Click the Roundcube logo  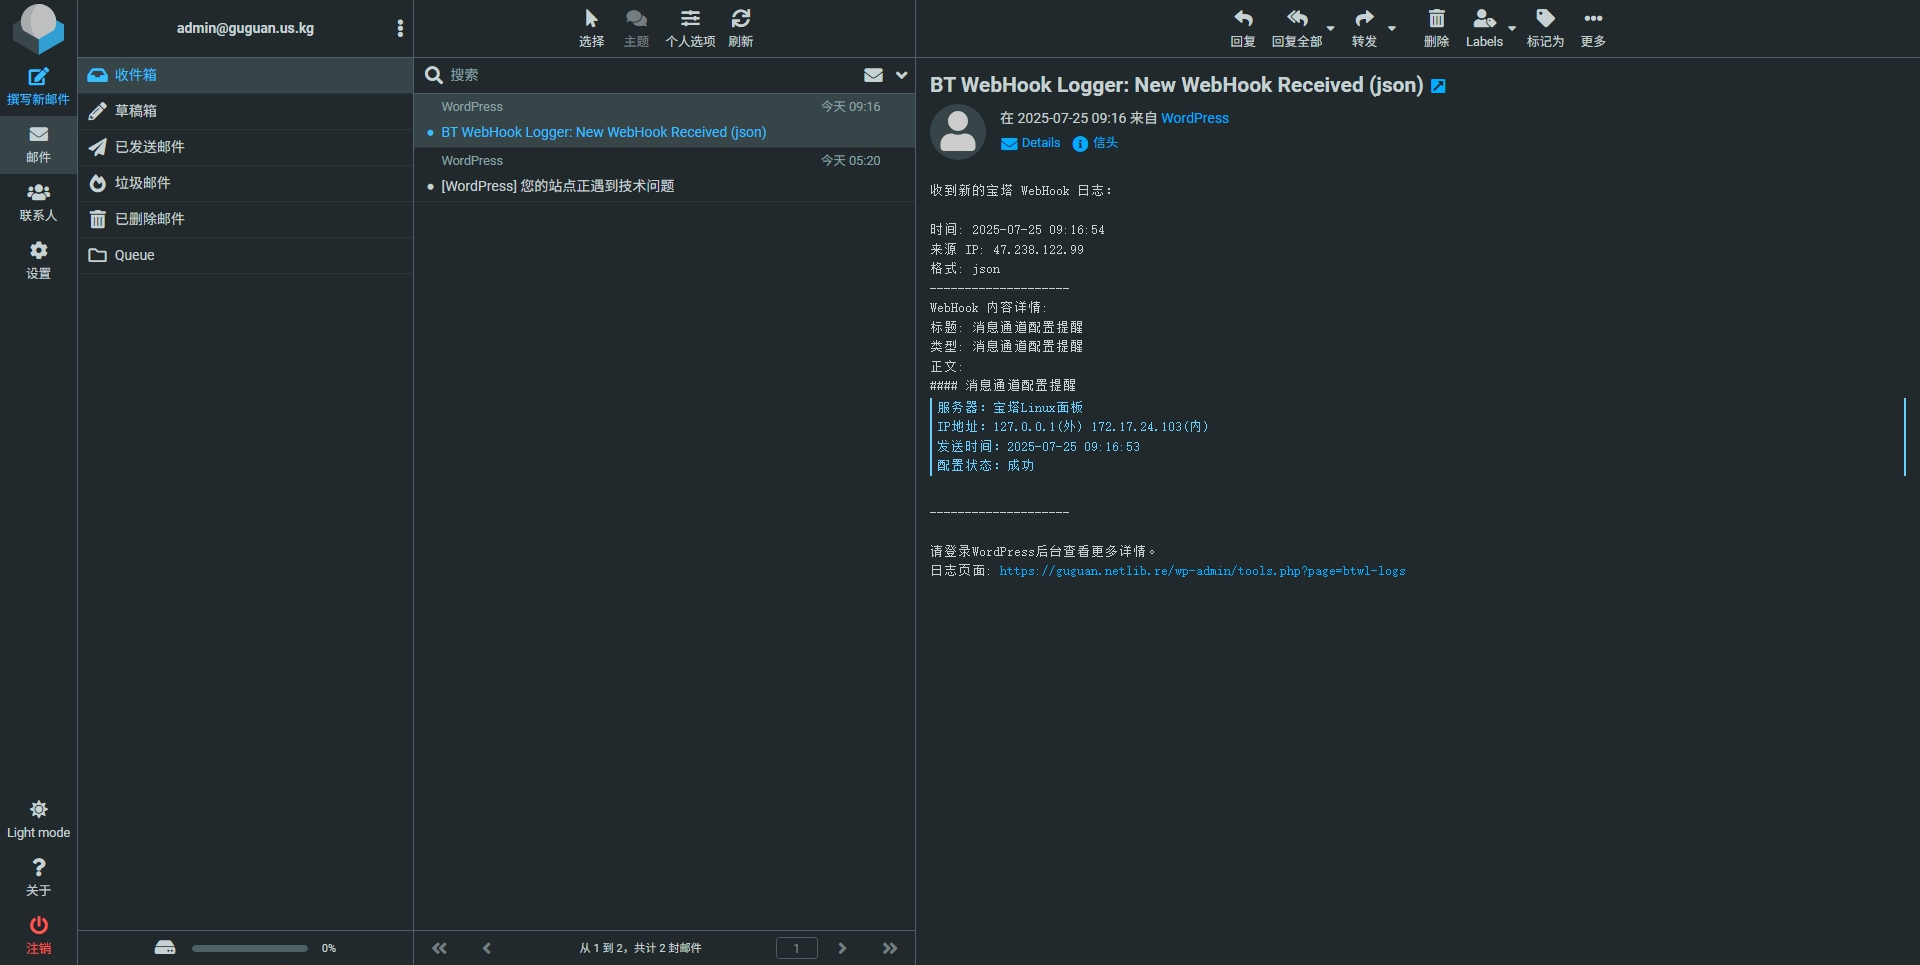38,28
